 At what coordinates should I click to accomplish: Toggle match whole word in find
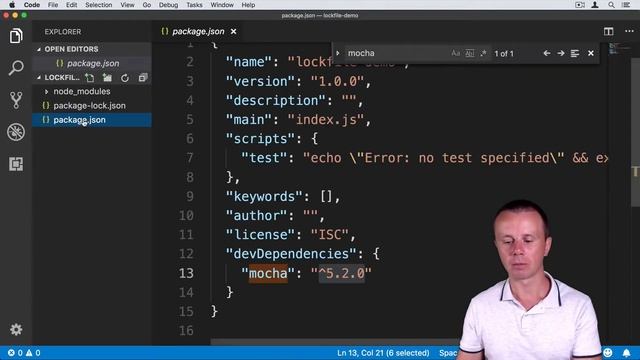(x=469, y=53)
